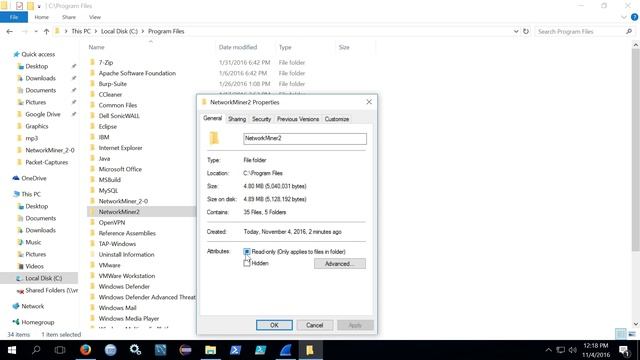Viewport: 640px width, 360px height.
Task: Open Firefox from the taskbar
Action: [x=85, y=350]
